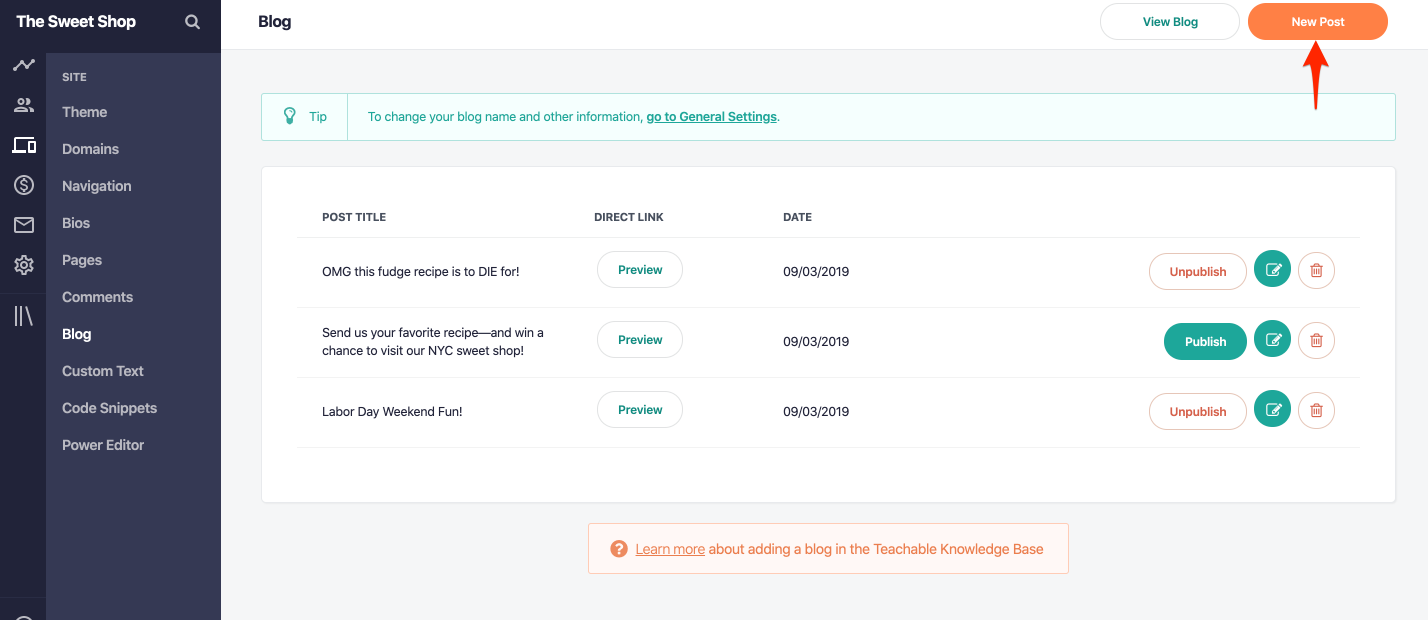Viewport: 1428px width, 620px height.
Task: Open the Settings gear icon
Action: click(24, 265)
